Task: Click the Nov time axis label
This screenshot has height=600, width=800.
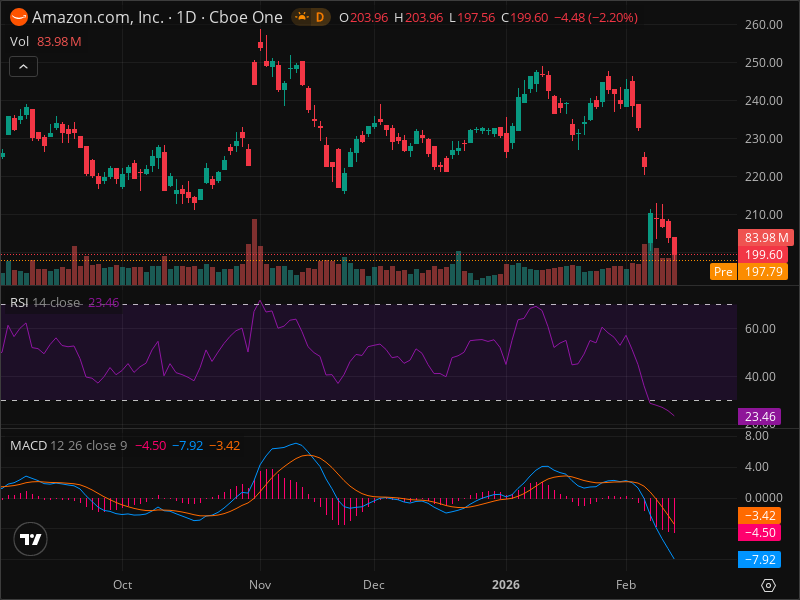Action: (x=260, y=585)
